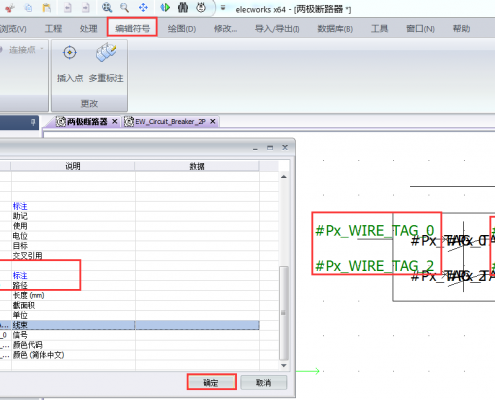Switch to EW_Circuit_Breaker_2P document tab

click(x=170, y=122)
